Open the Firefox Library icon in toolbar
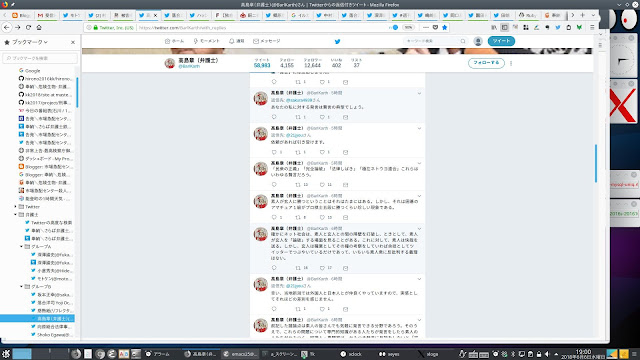The width and height of the screenshot is (640, 360). [x=494, y=27]
